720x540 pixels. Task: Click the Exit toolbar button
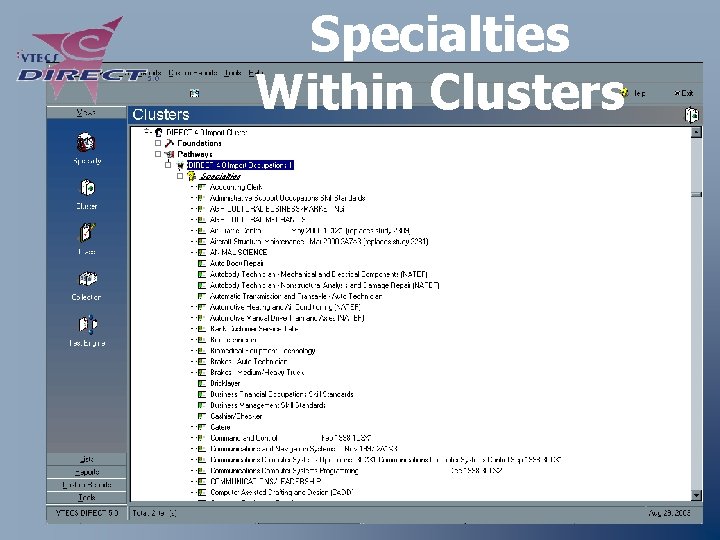[x=684, y=93]
